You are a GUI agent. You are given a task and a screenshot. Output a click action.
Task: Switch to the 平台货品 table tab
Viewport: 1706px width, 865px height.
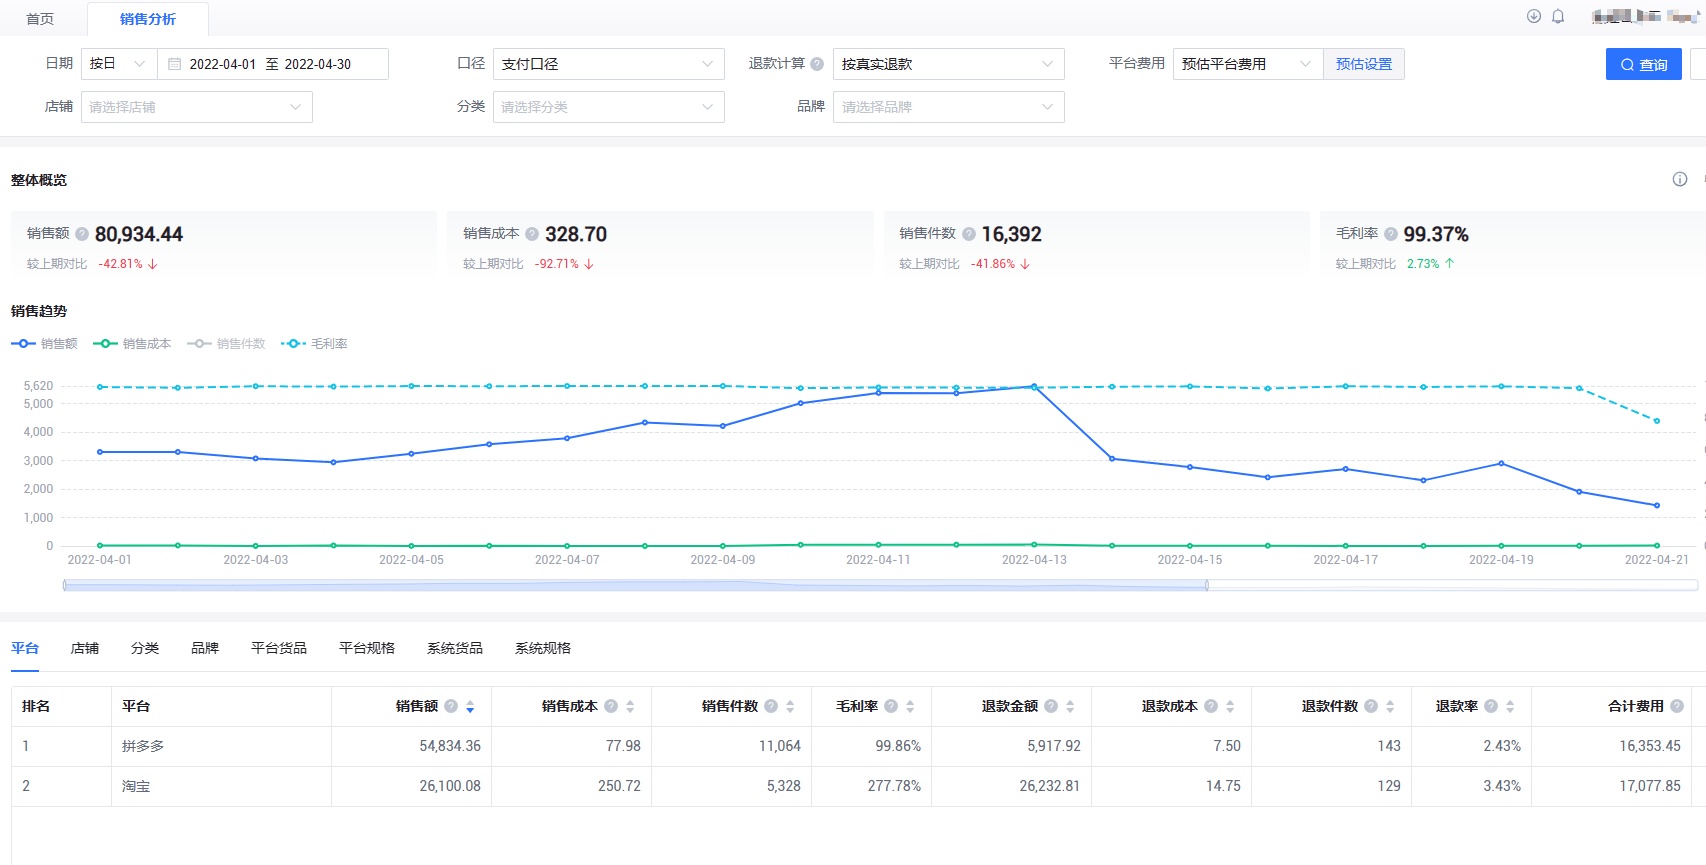pos(279,648)
